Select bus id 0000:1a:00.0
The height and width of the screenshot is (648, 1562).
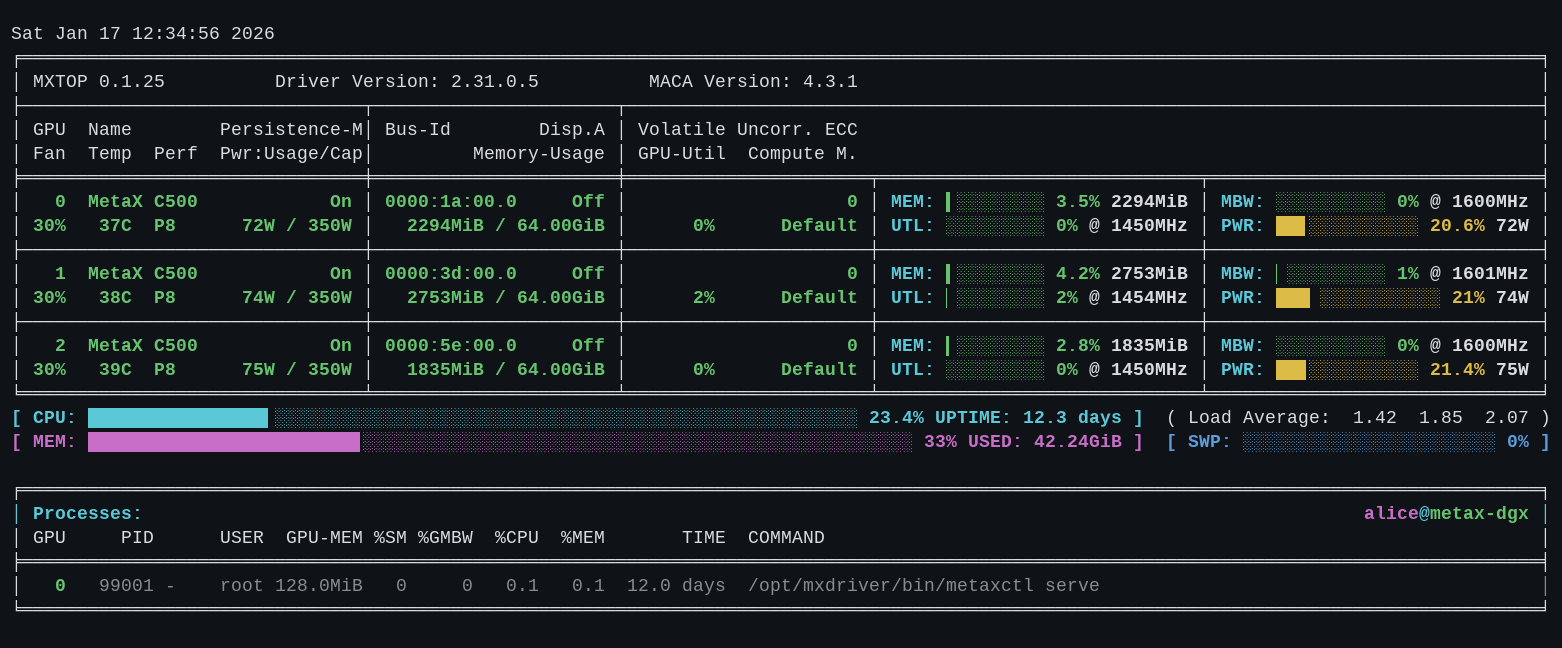[x=451, y=202]
